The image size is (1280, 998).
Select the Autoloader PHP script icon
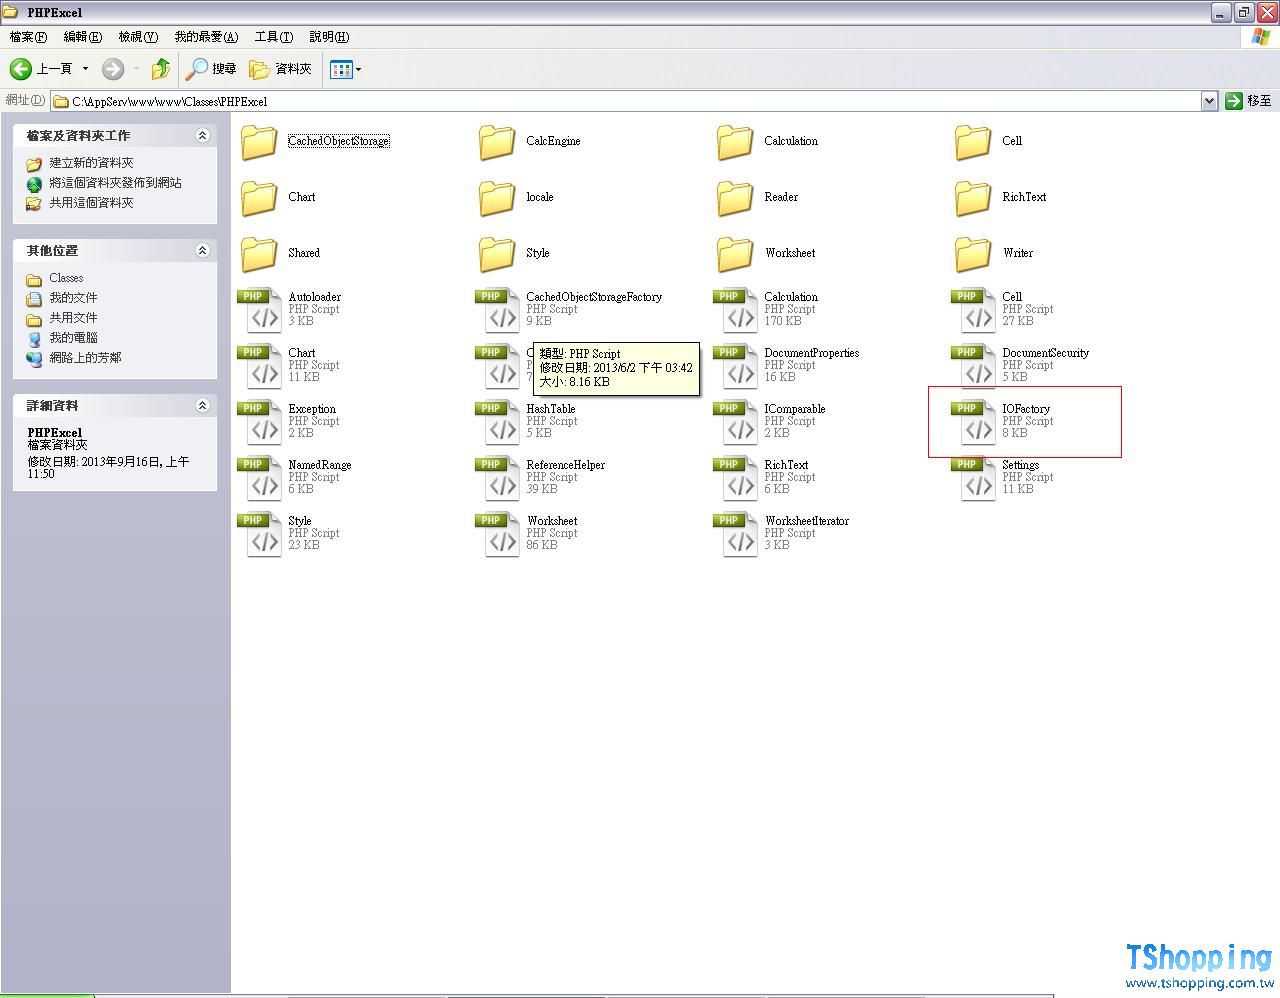tap(260, 311)
